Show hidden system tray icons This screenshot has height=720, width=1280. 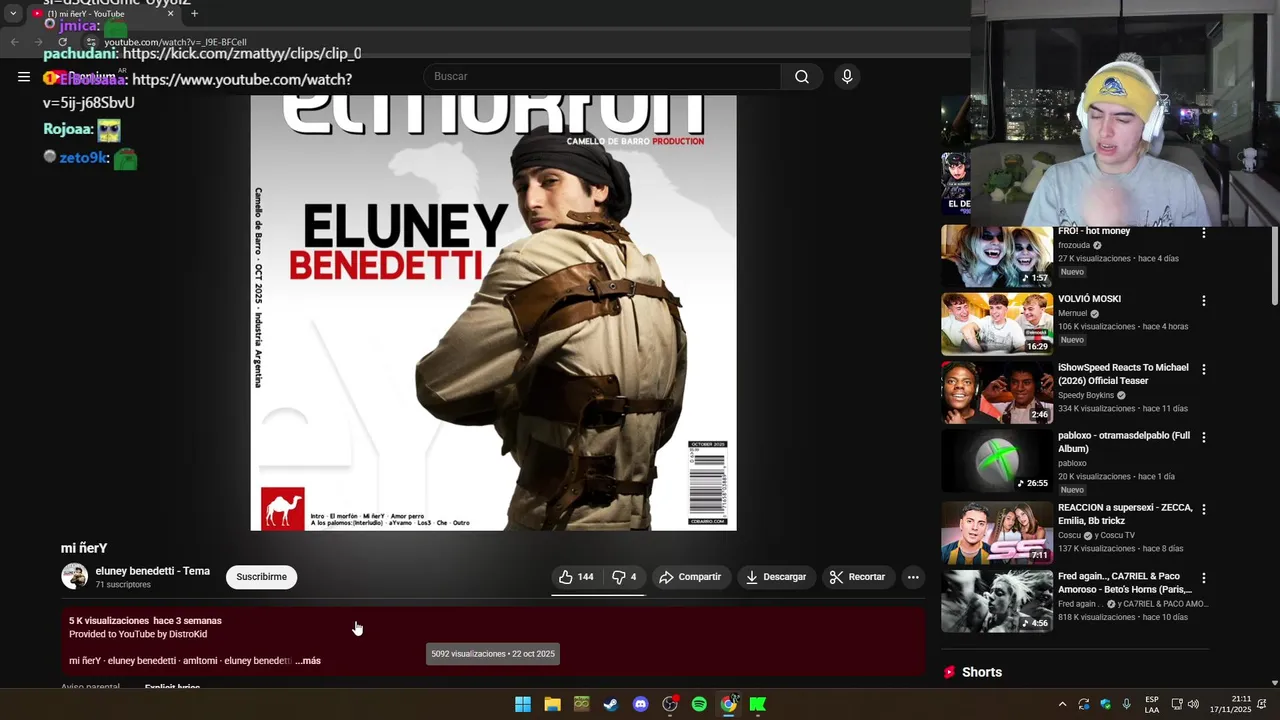click(1062, 704)
